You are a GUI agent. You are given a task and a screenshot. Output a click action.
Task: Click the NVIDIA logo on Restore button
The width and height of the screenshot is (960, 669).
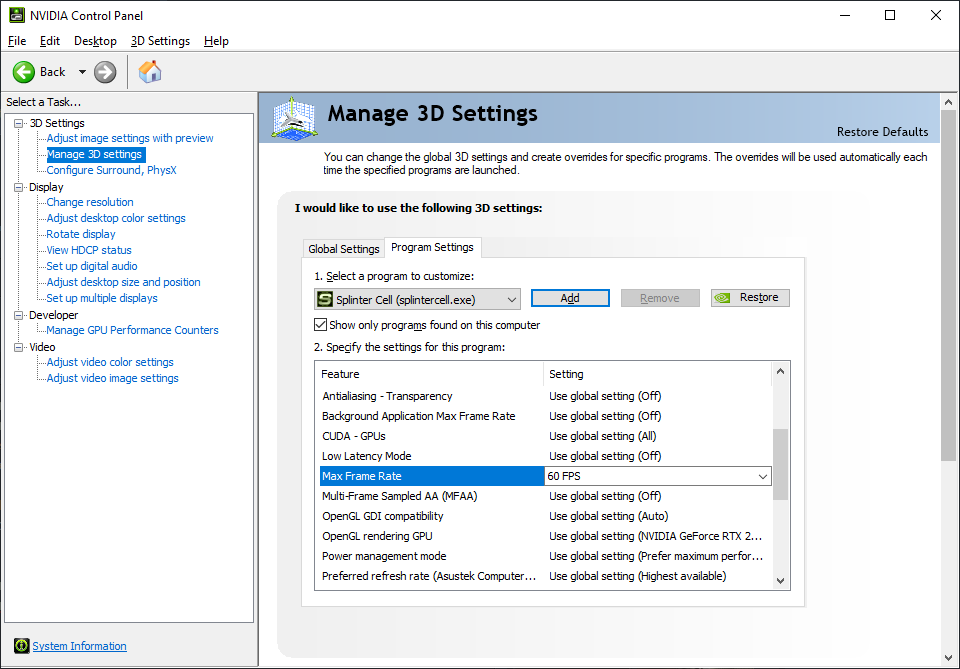[725, 298]
